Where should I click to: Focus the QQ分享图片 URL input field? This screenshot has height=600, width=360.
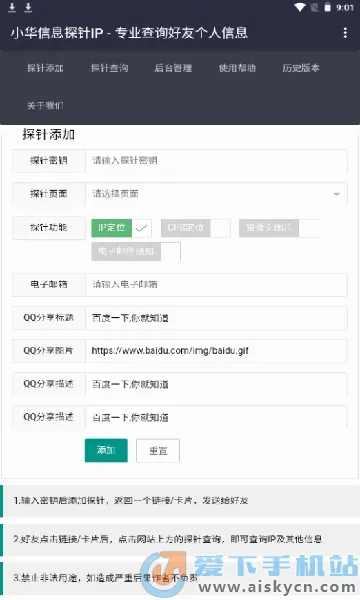point(216,351)
